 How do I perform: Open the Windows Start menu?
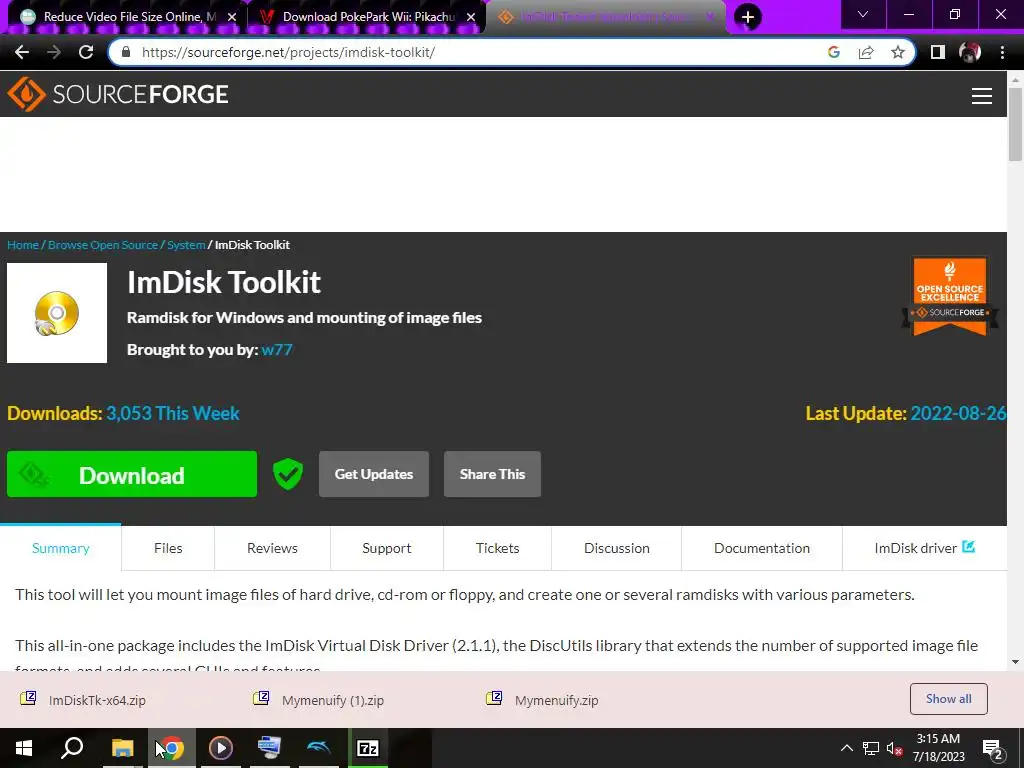point(24,748)
